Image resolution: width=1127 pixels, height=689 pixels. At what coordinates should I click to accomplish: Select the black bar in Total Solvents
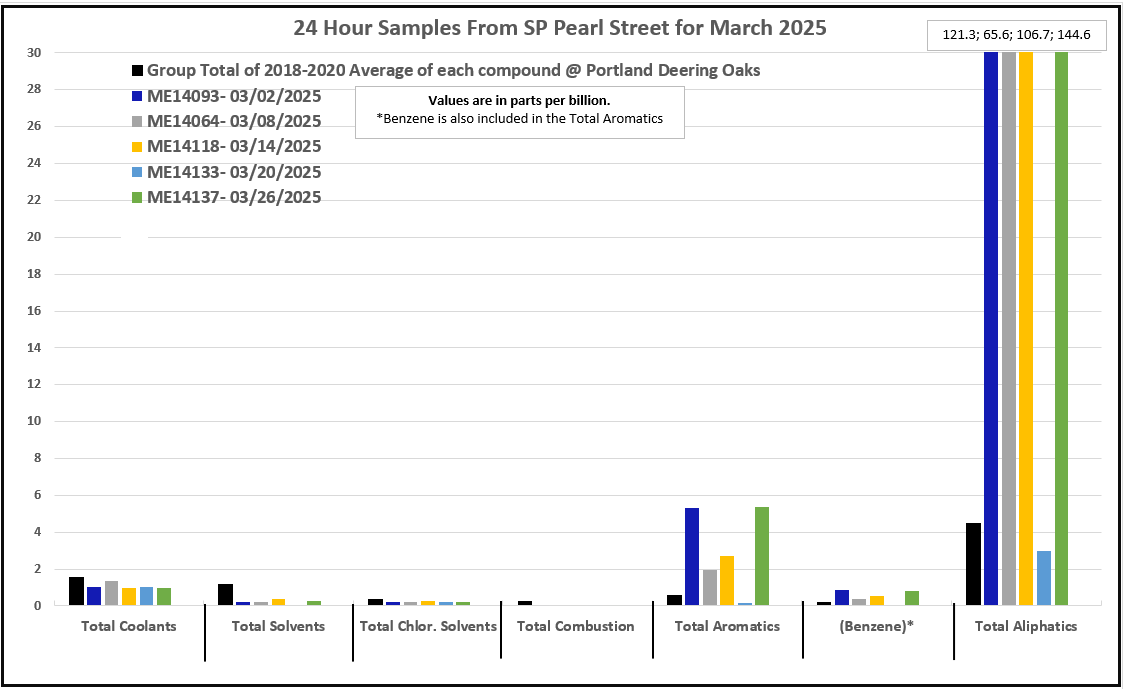(x=225, y=594)
